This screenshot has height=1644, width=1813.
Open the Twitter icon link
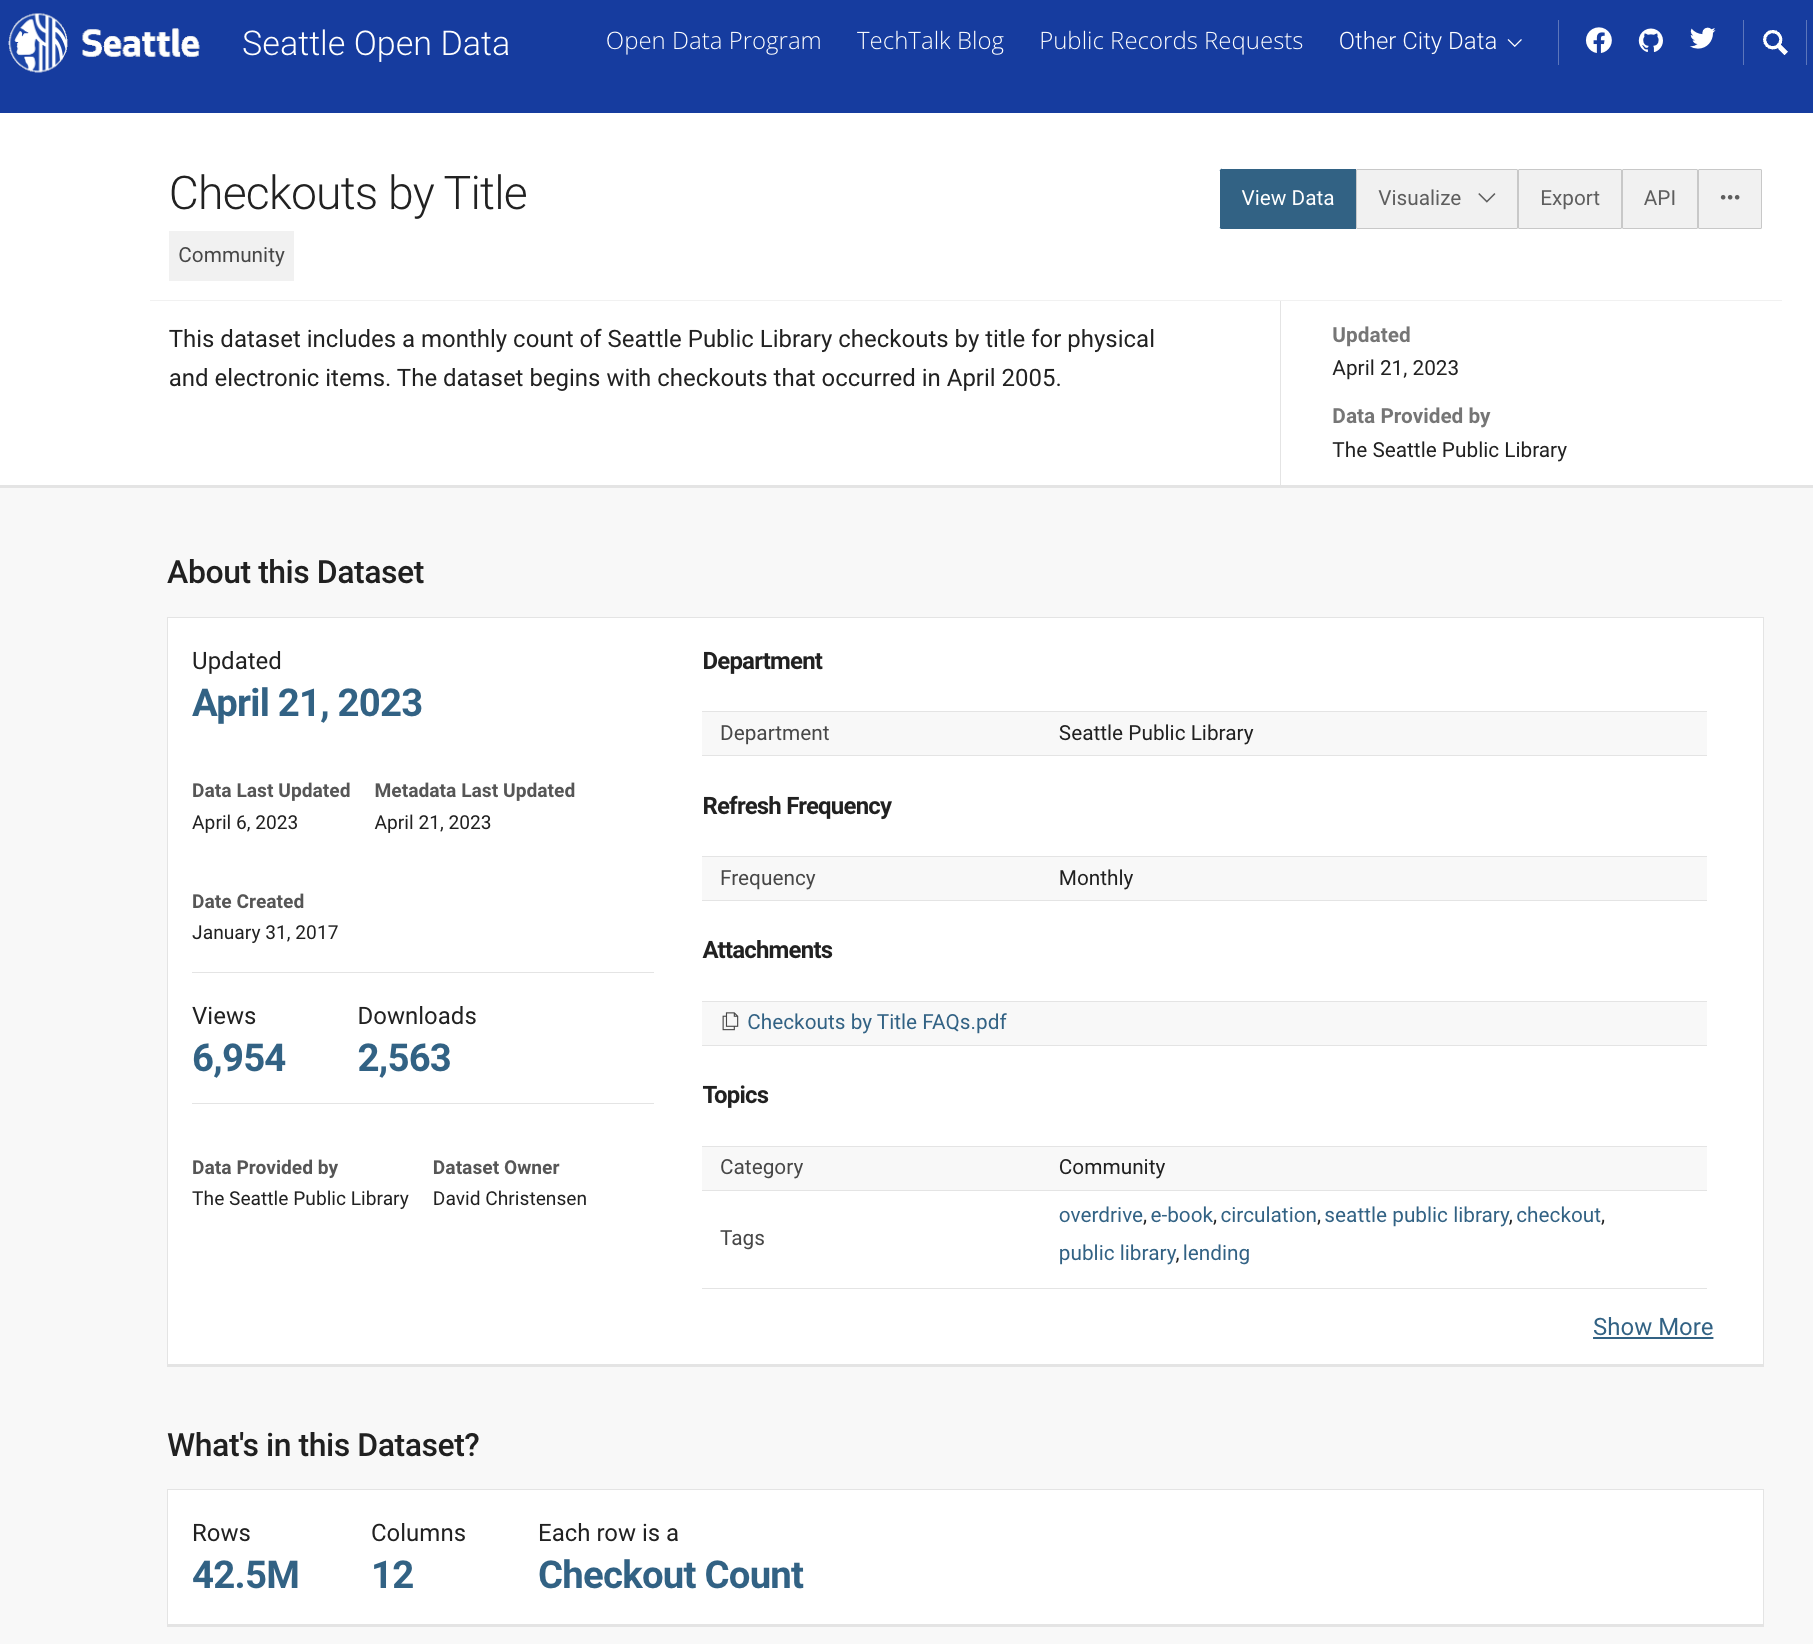[x=1702, y=40]
